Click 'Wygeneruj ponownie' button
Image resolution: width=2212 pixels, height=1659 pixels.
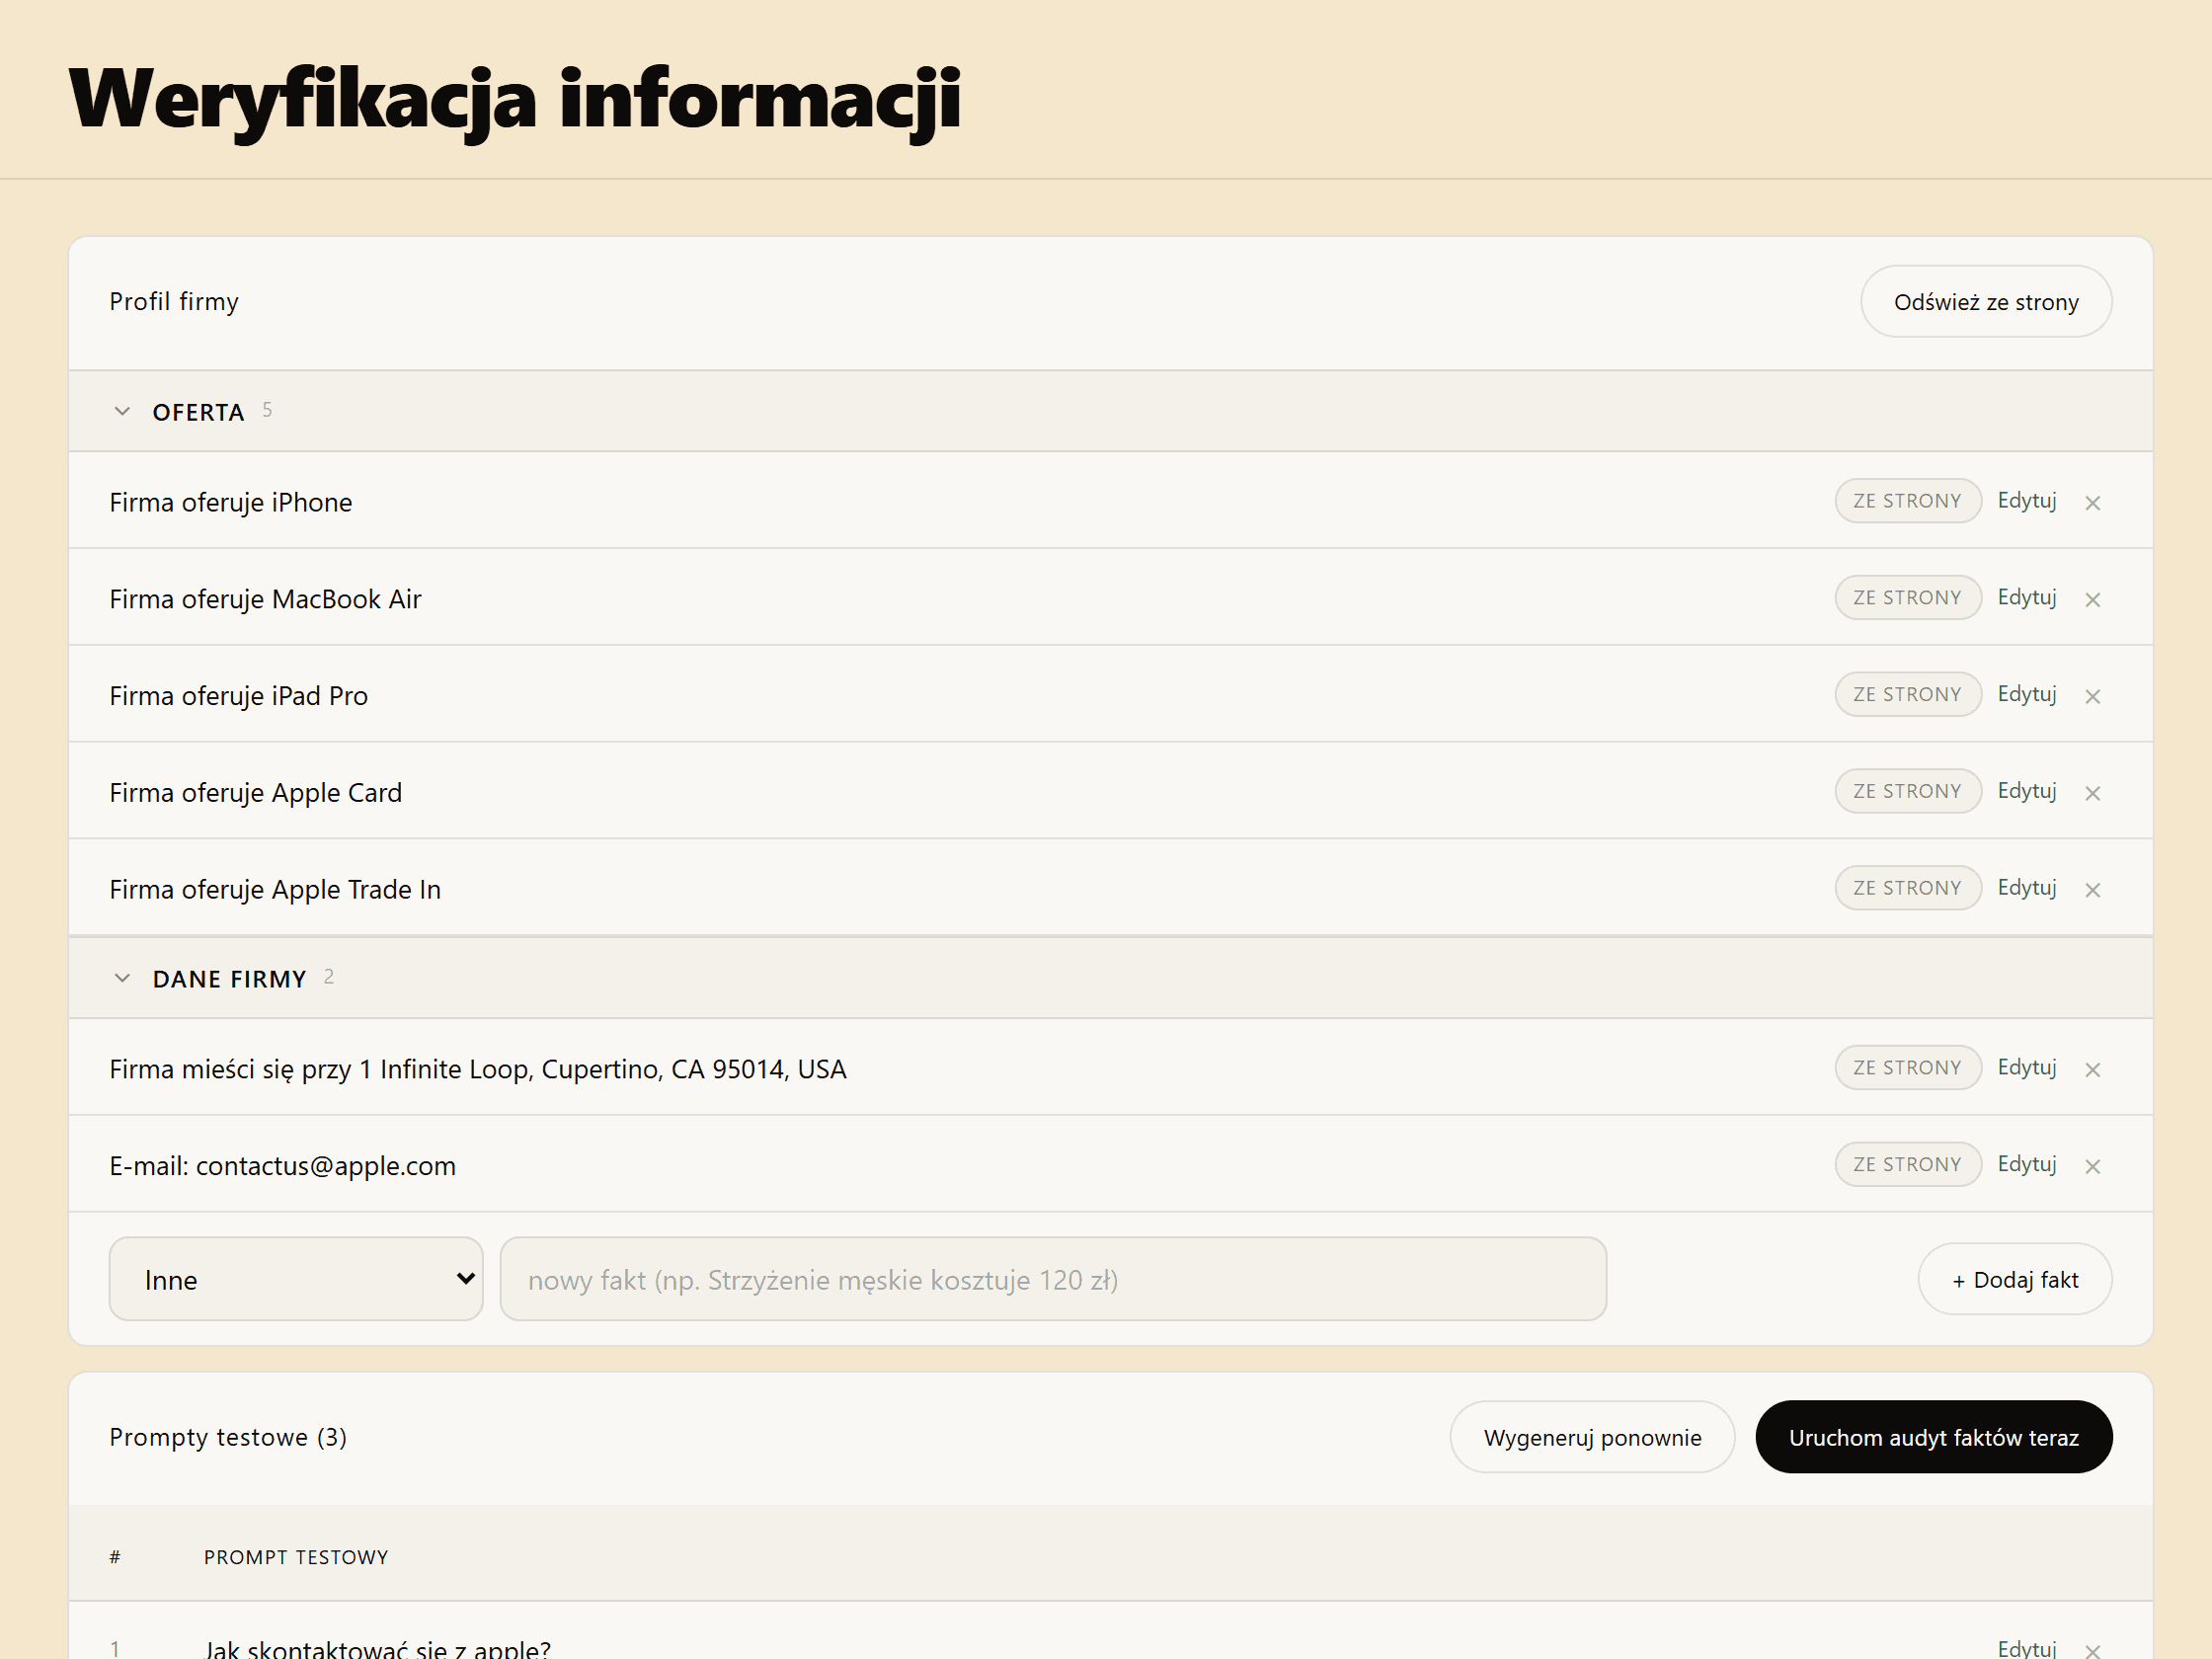click(x=1592, y=1437)
